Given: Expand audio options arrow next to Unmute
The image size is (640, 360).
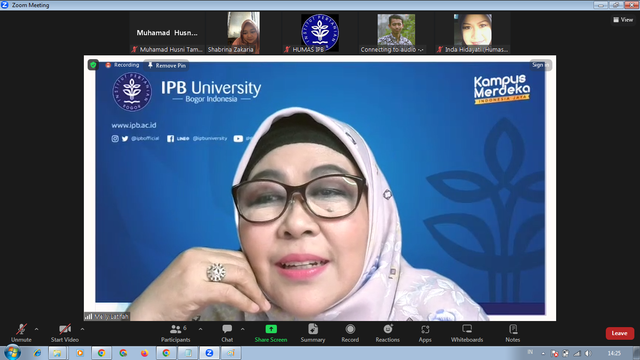Looking at the screenshot, I should coord(37,329).
